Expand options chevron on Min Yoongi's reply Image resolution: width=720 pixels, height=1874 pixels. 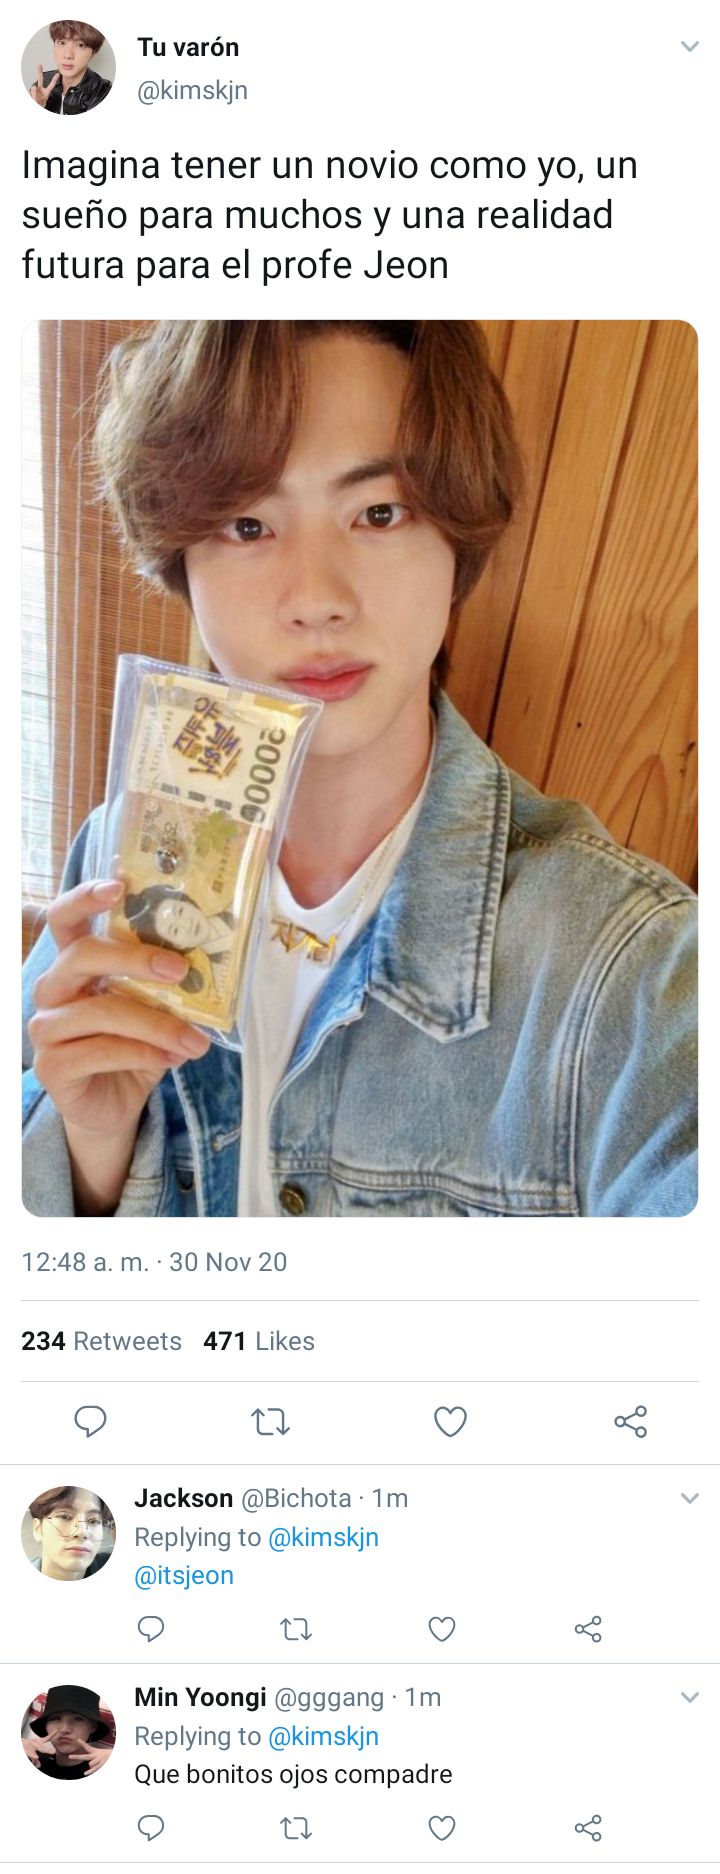(x=689, y=1697)
